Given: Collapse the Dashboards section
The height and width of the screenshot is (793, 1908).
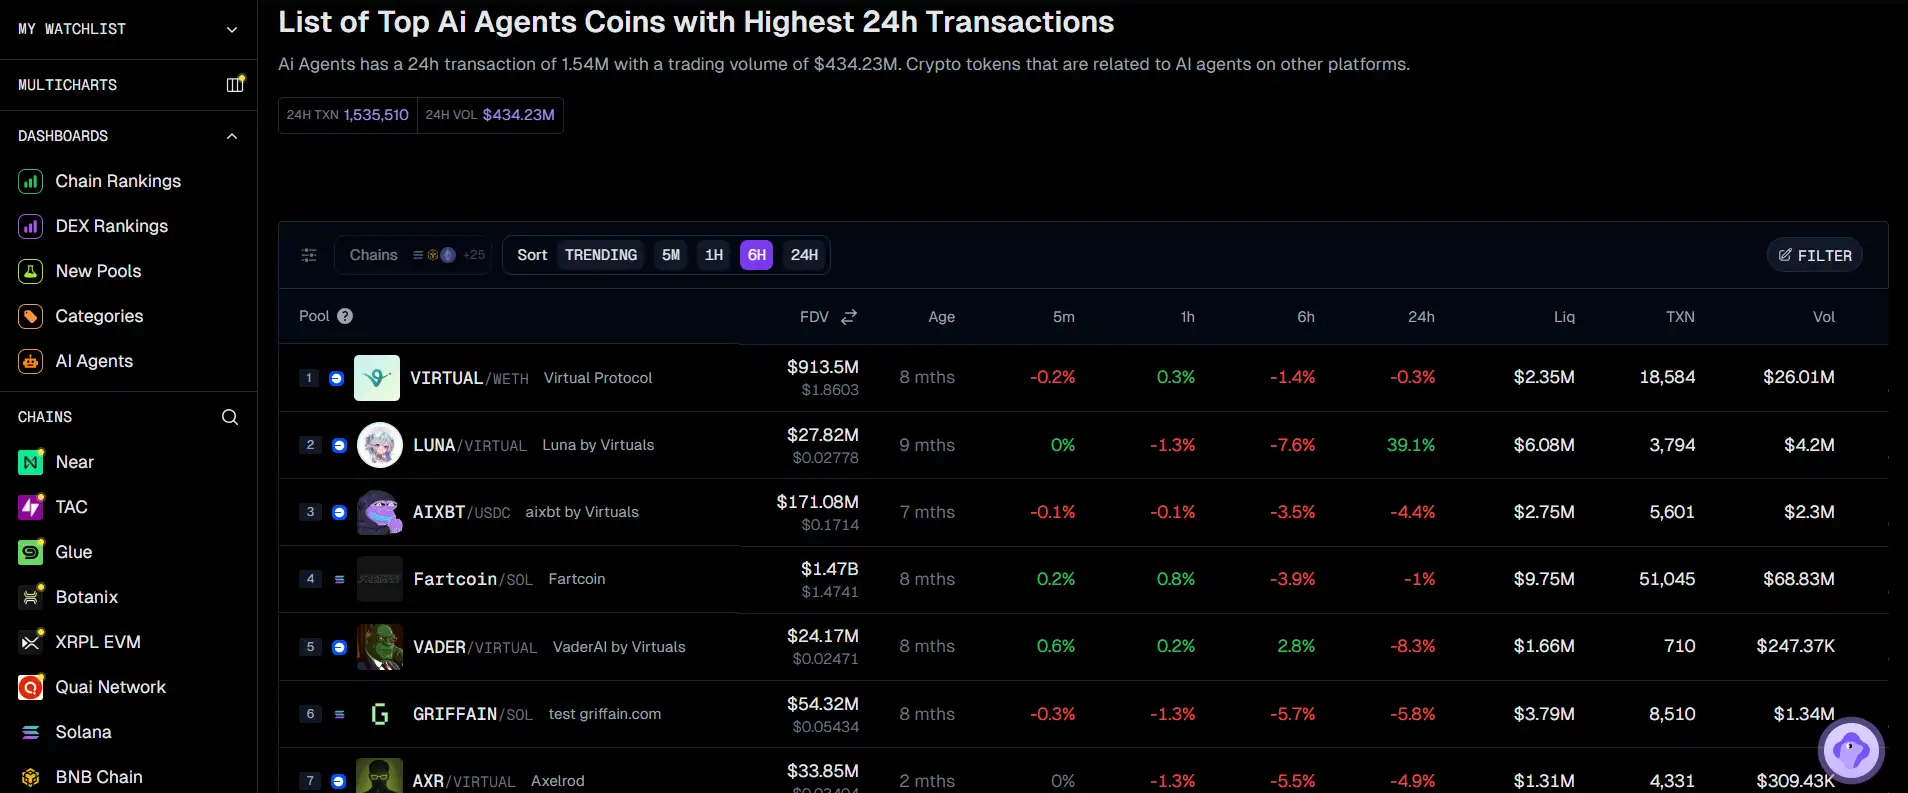Looking at the screenshot, I should [x=231, y=136].
